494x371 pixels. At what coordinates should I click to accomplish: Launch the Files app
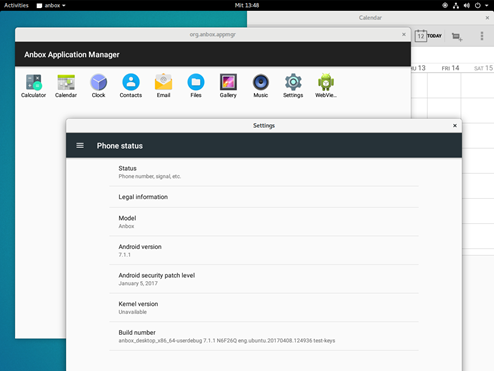196,86
